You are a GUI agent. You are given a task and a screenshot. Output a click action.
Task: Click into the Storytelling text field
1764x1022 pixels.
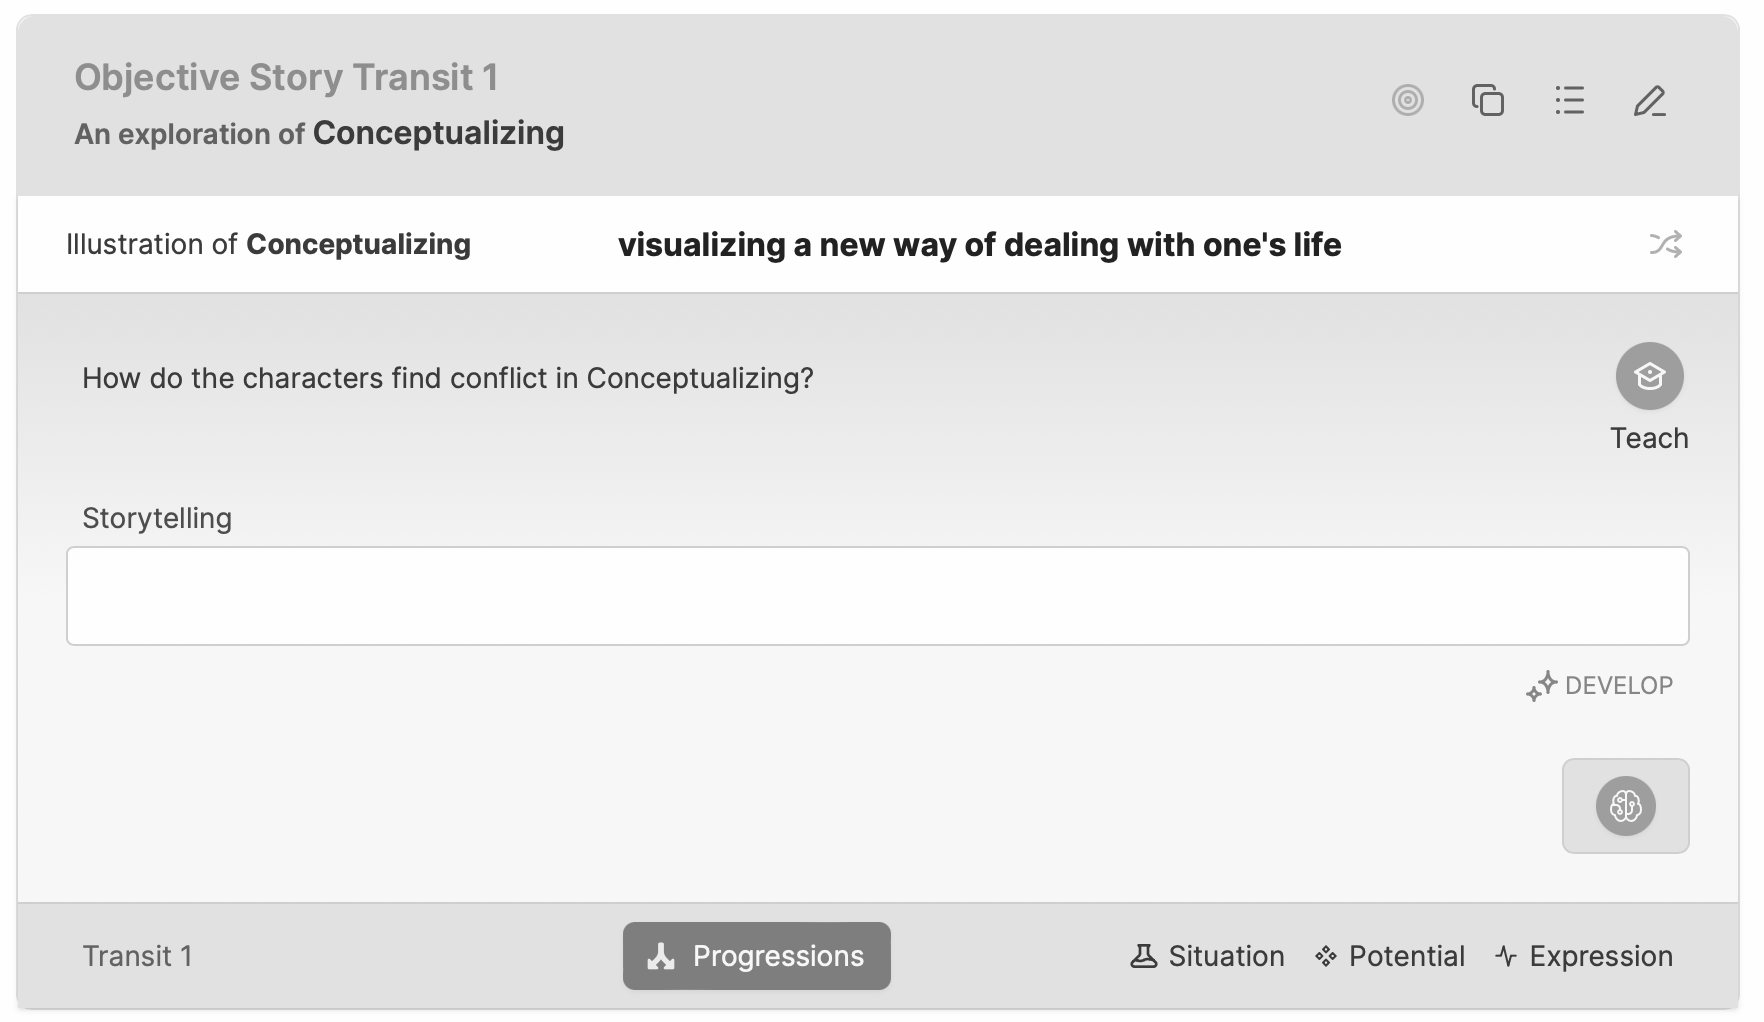click(877, 596)
